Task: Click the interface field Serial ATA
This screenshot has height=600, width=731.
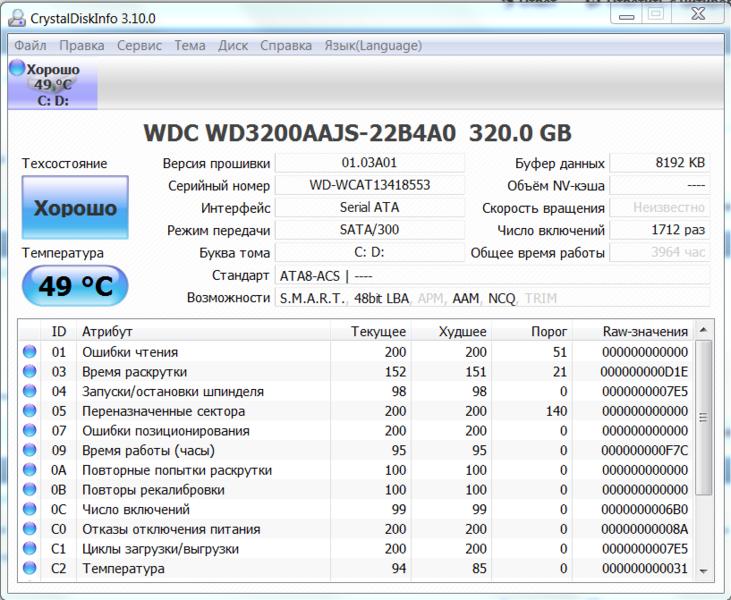Action: point(370,207)
